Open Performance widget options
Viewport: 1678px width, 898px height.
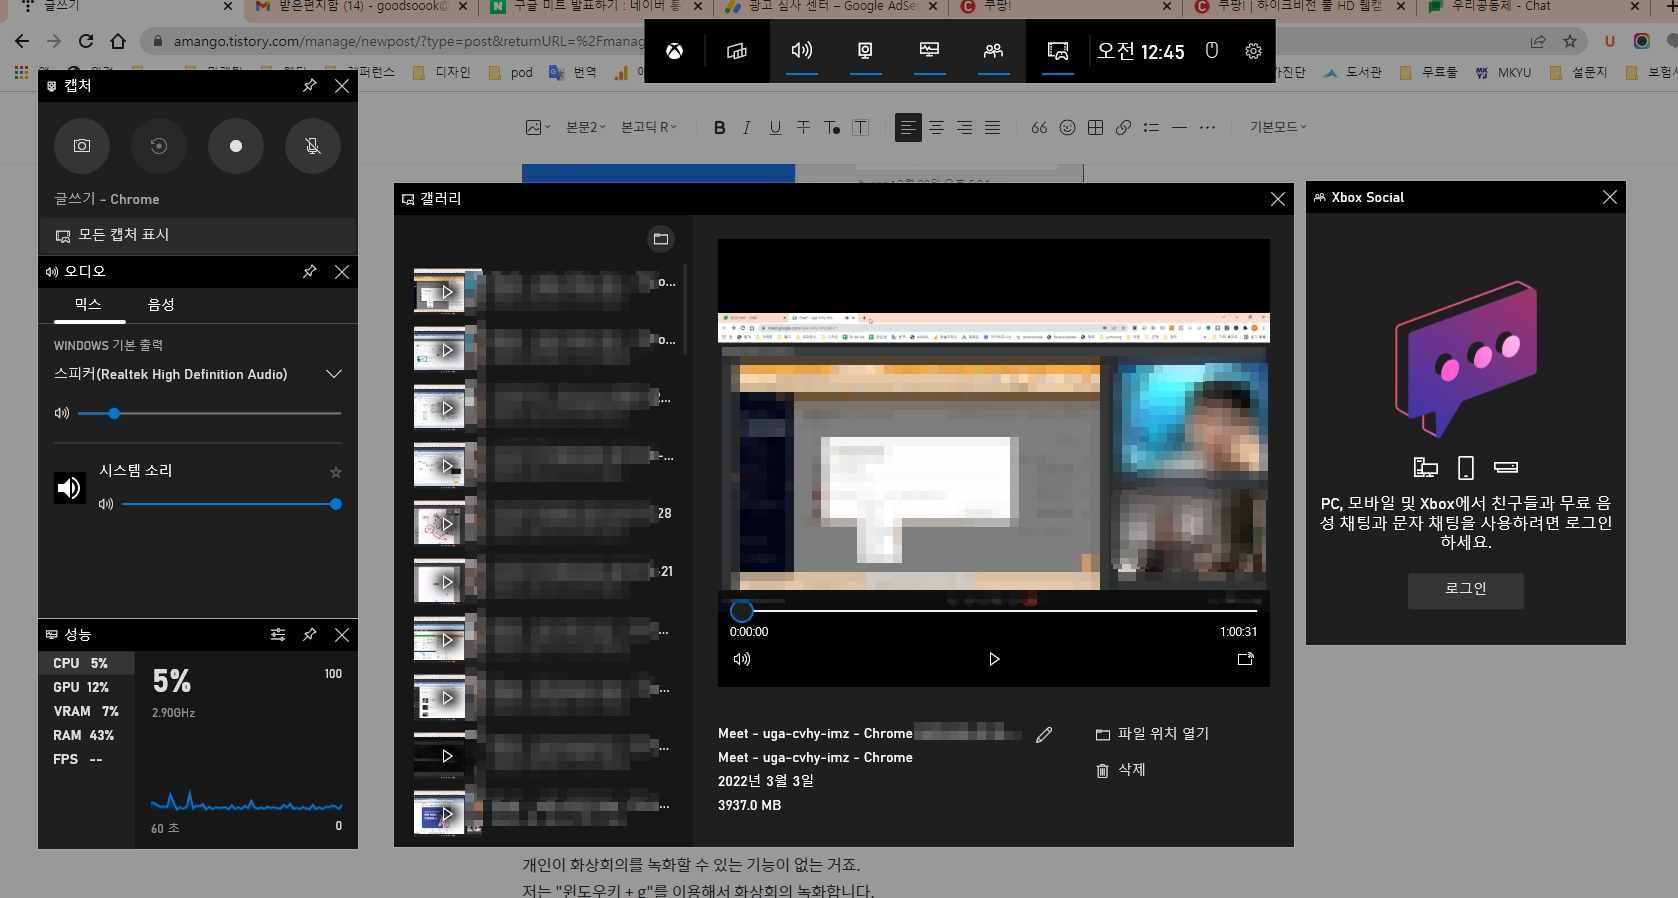click(x=278, y=634)
